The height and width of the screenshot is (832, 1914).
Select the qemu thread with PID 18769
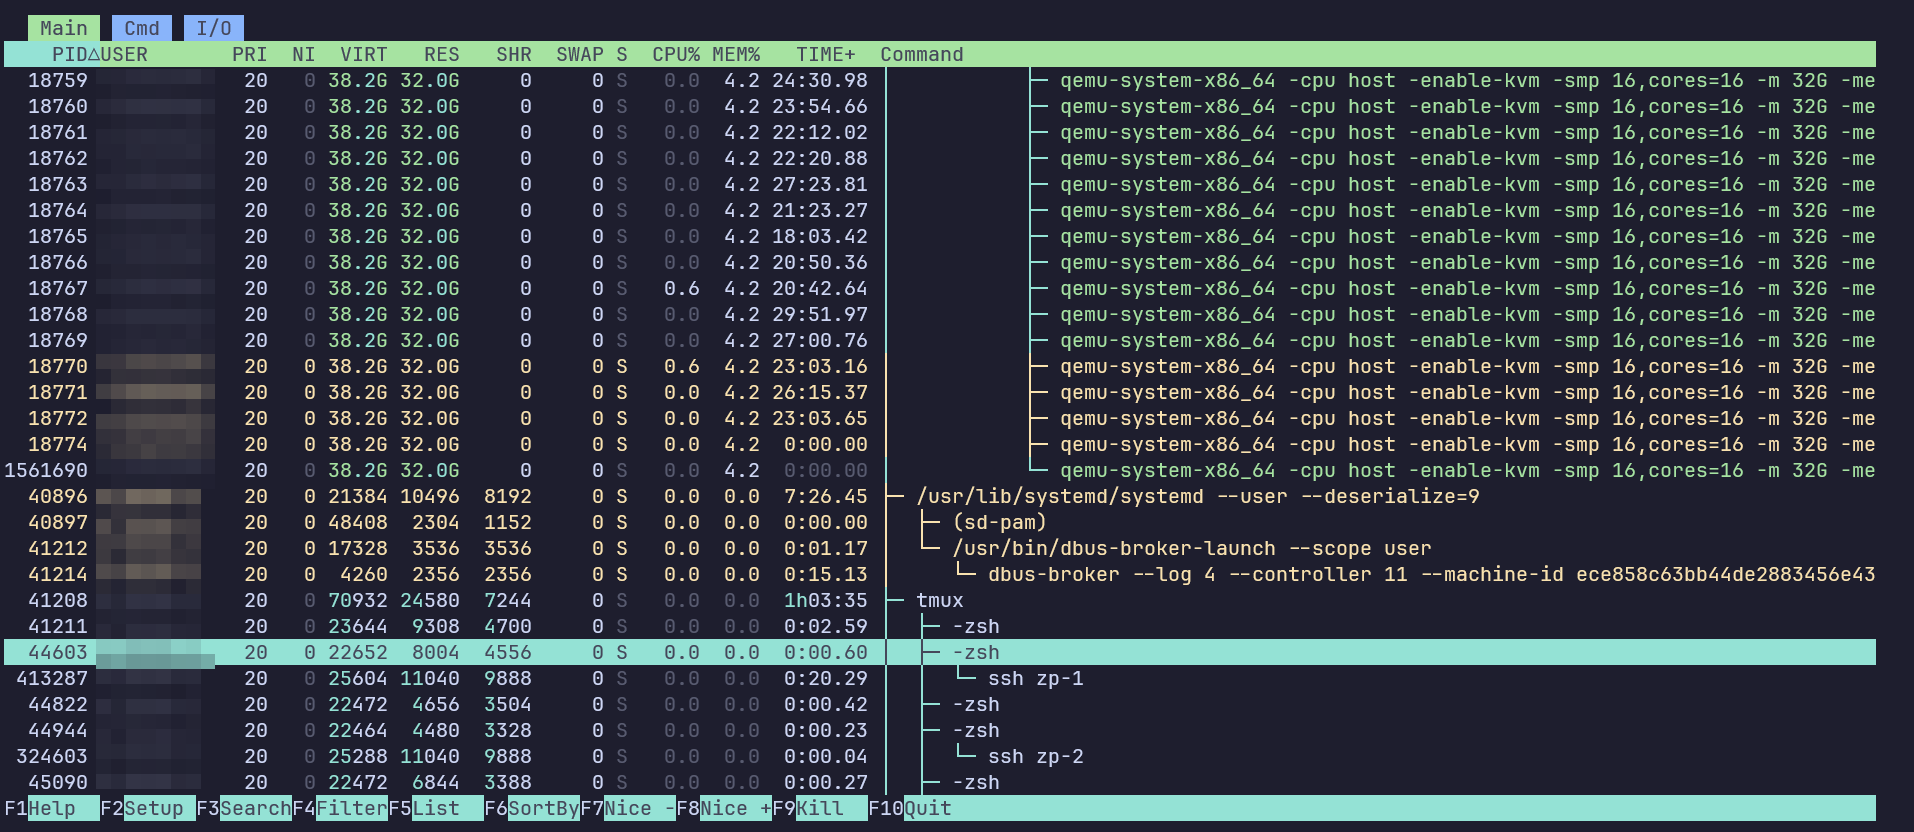pos(940,340)
